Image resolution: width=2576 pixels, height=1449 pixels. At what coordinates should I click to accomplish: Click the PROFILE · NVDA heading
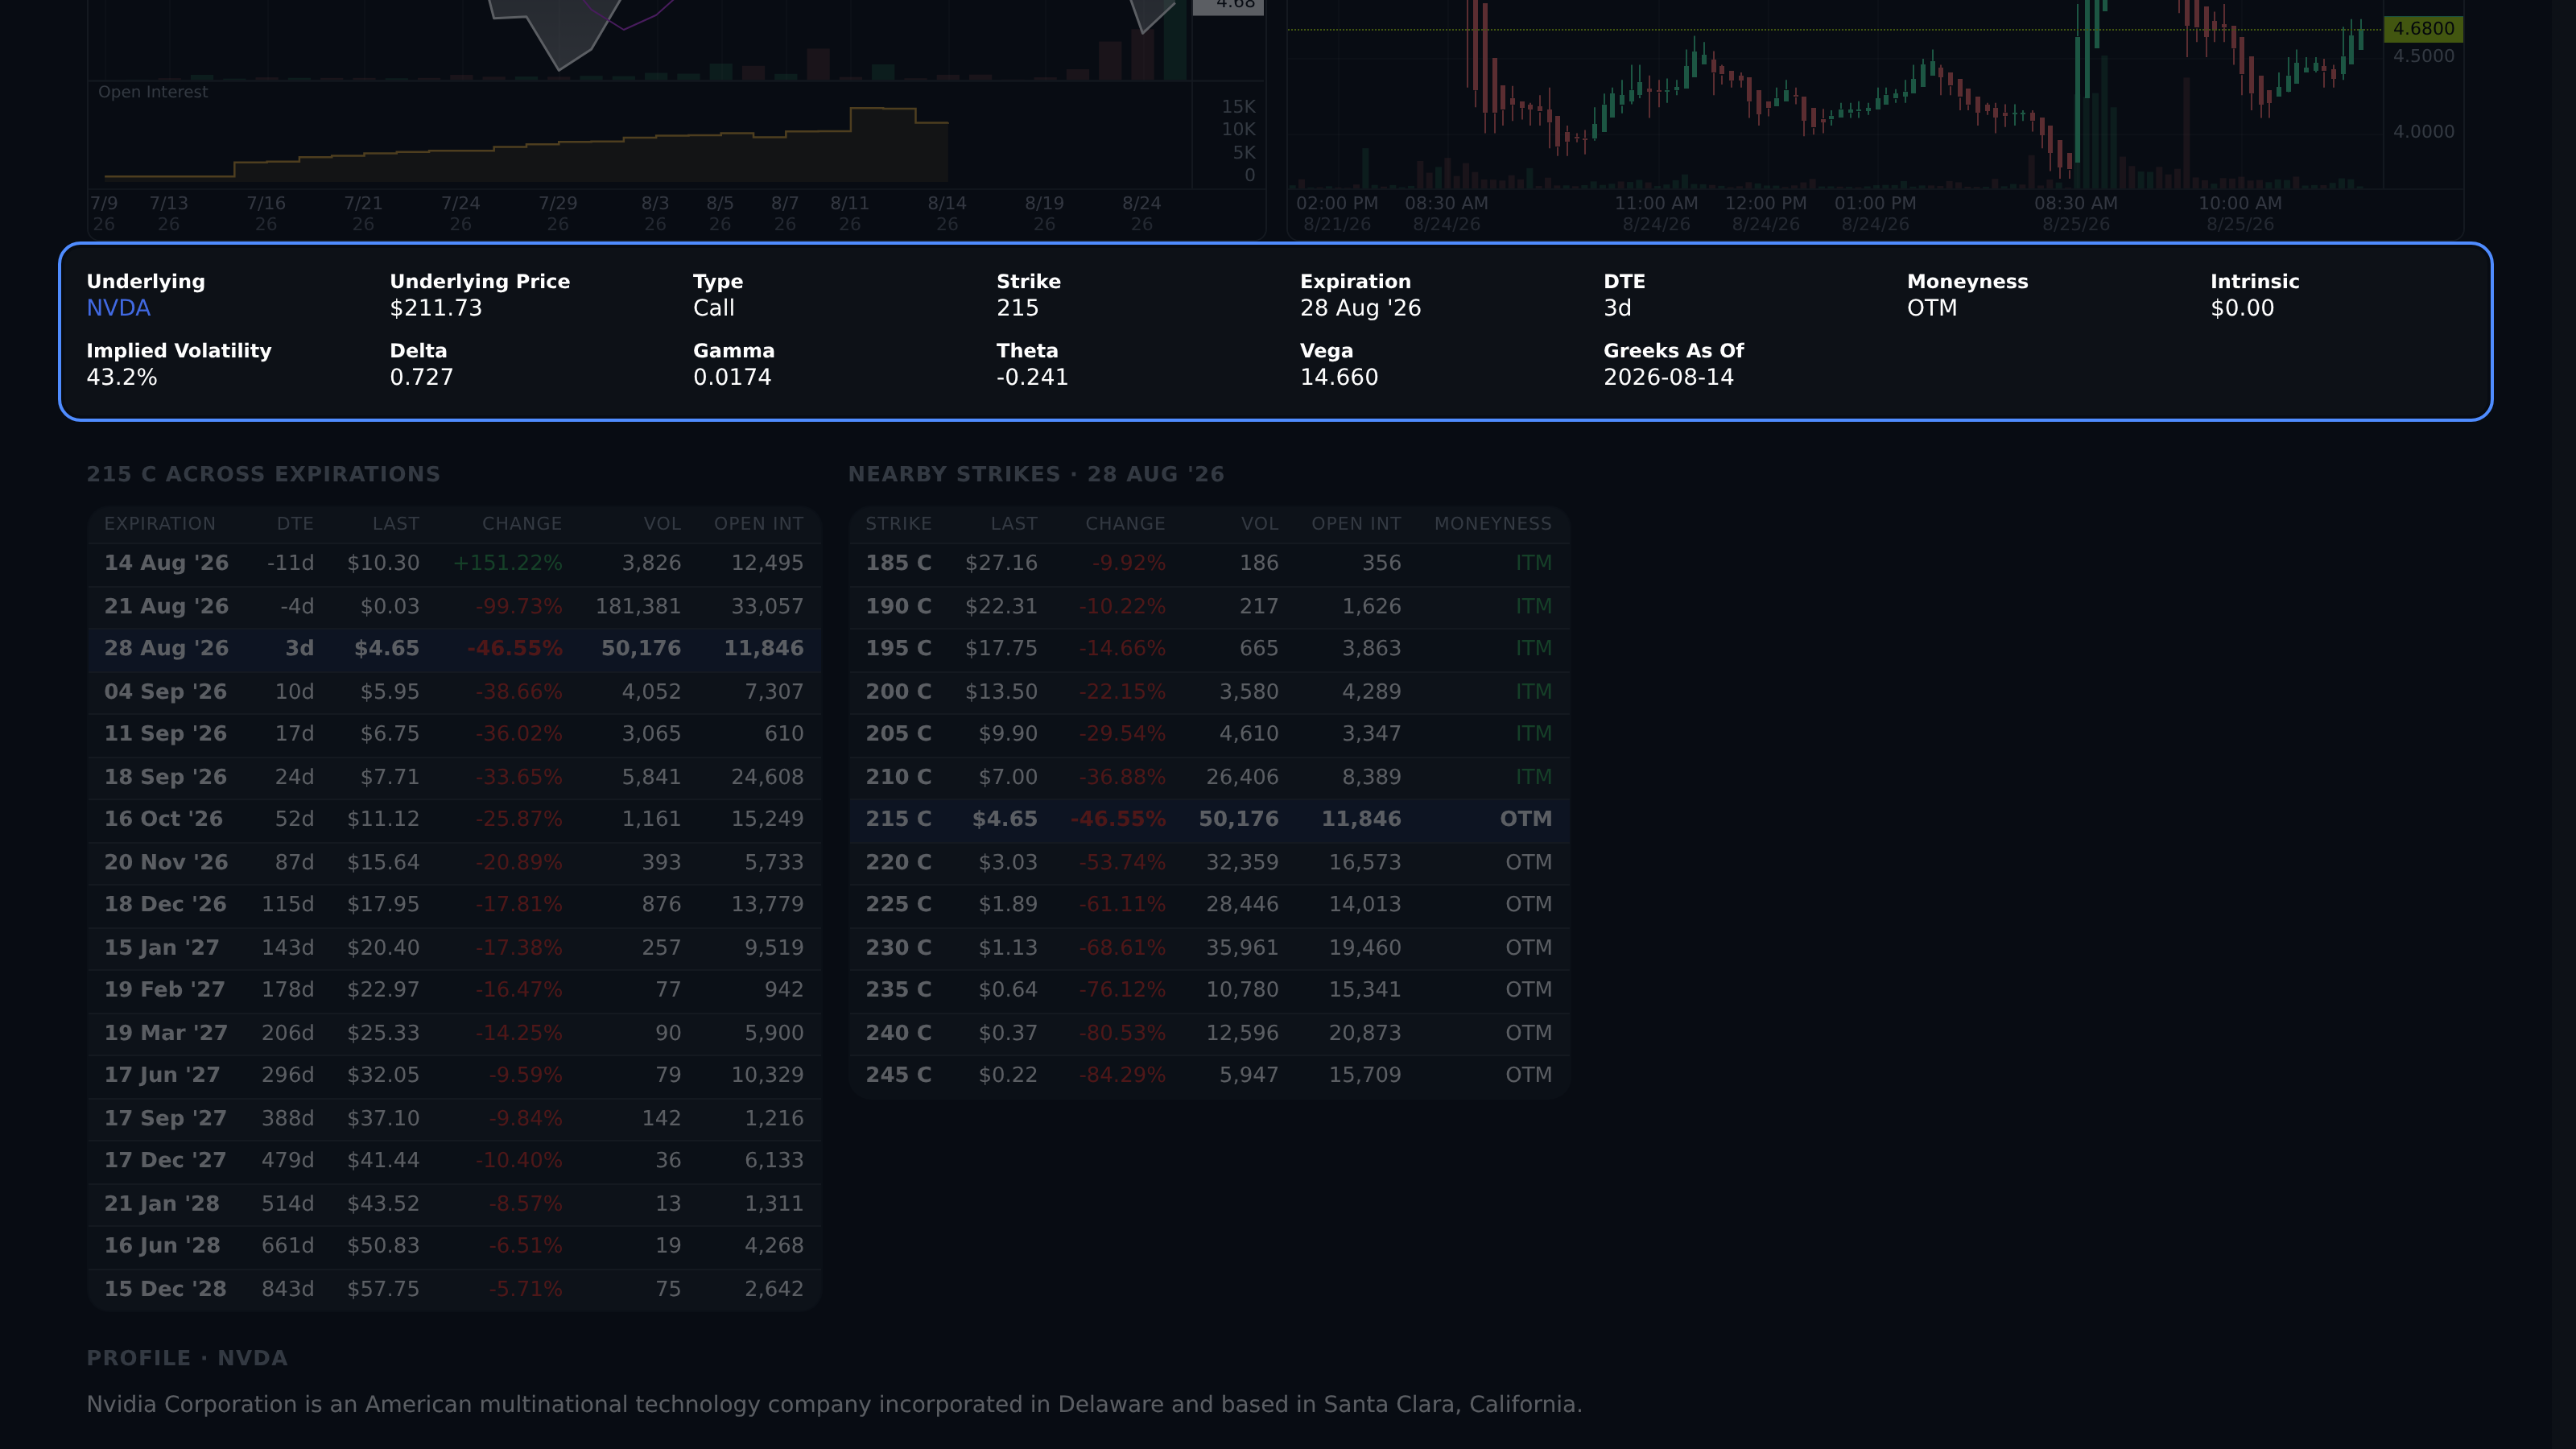[187, 1358]
